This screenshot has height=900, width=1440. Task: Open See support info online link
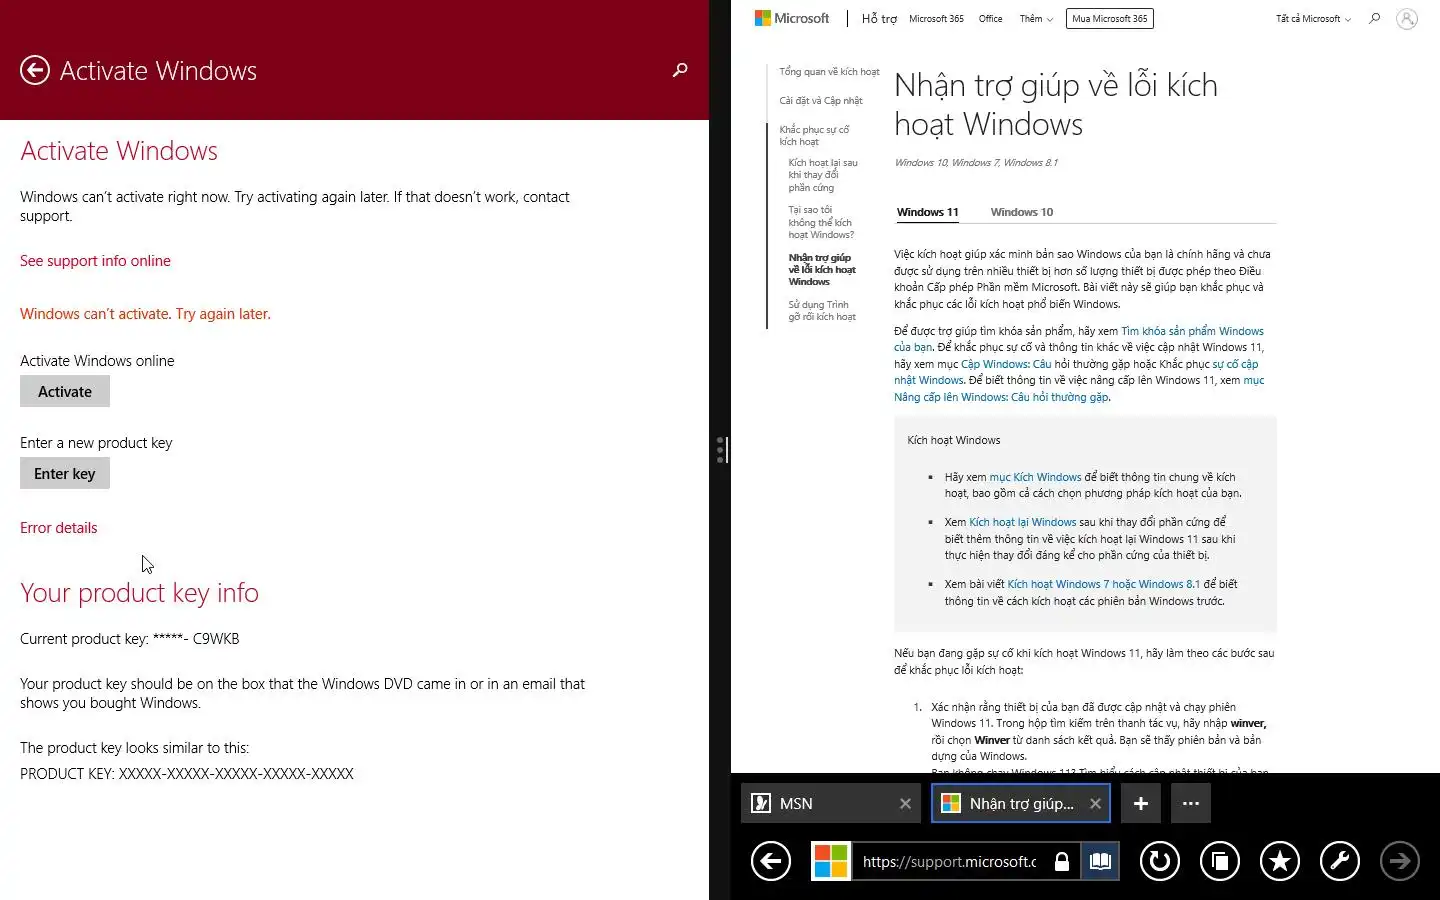(x=95, y=261)
